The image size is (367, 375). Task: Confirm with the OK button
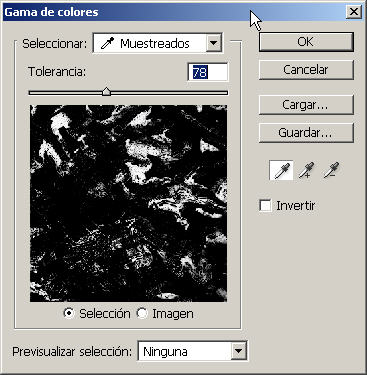pyautogui.click(x=306, y=42)
